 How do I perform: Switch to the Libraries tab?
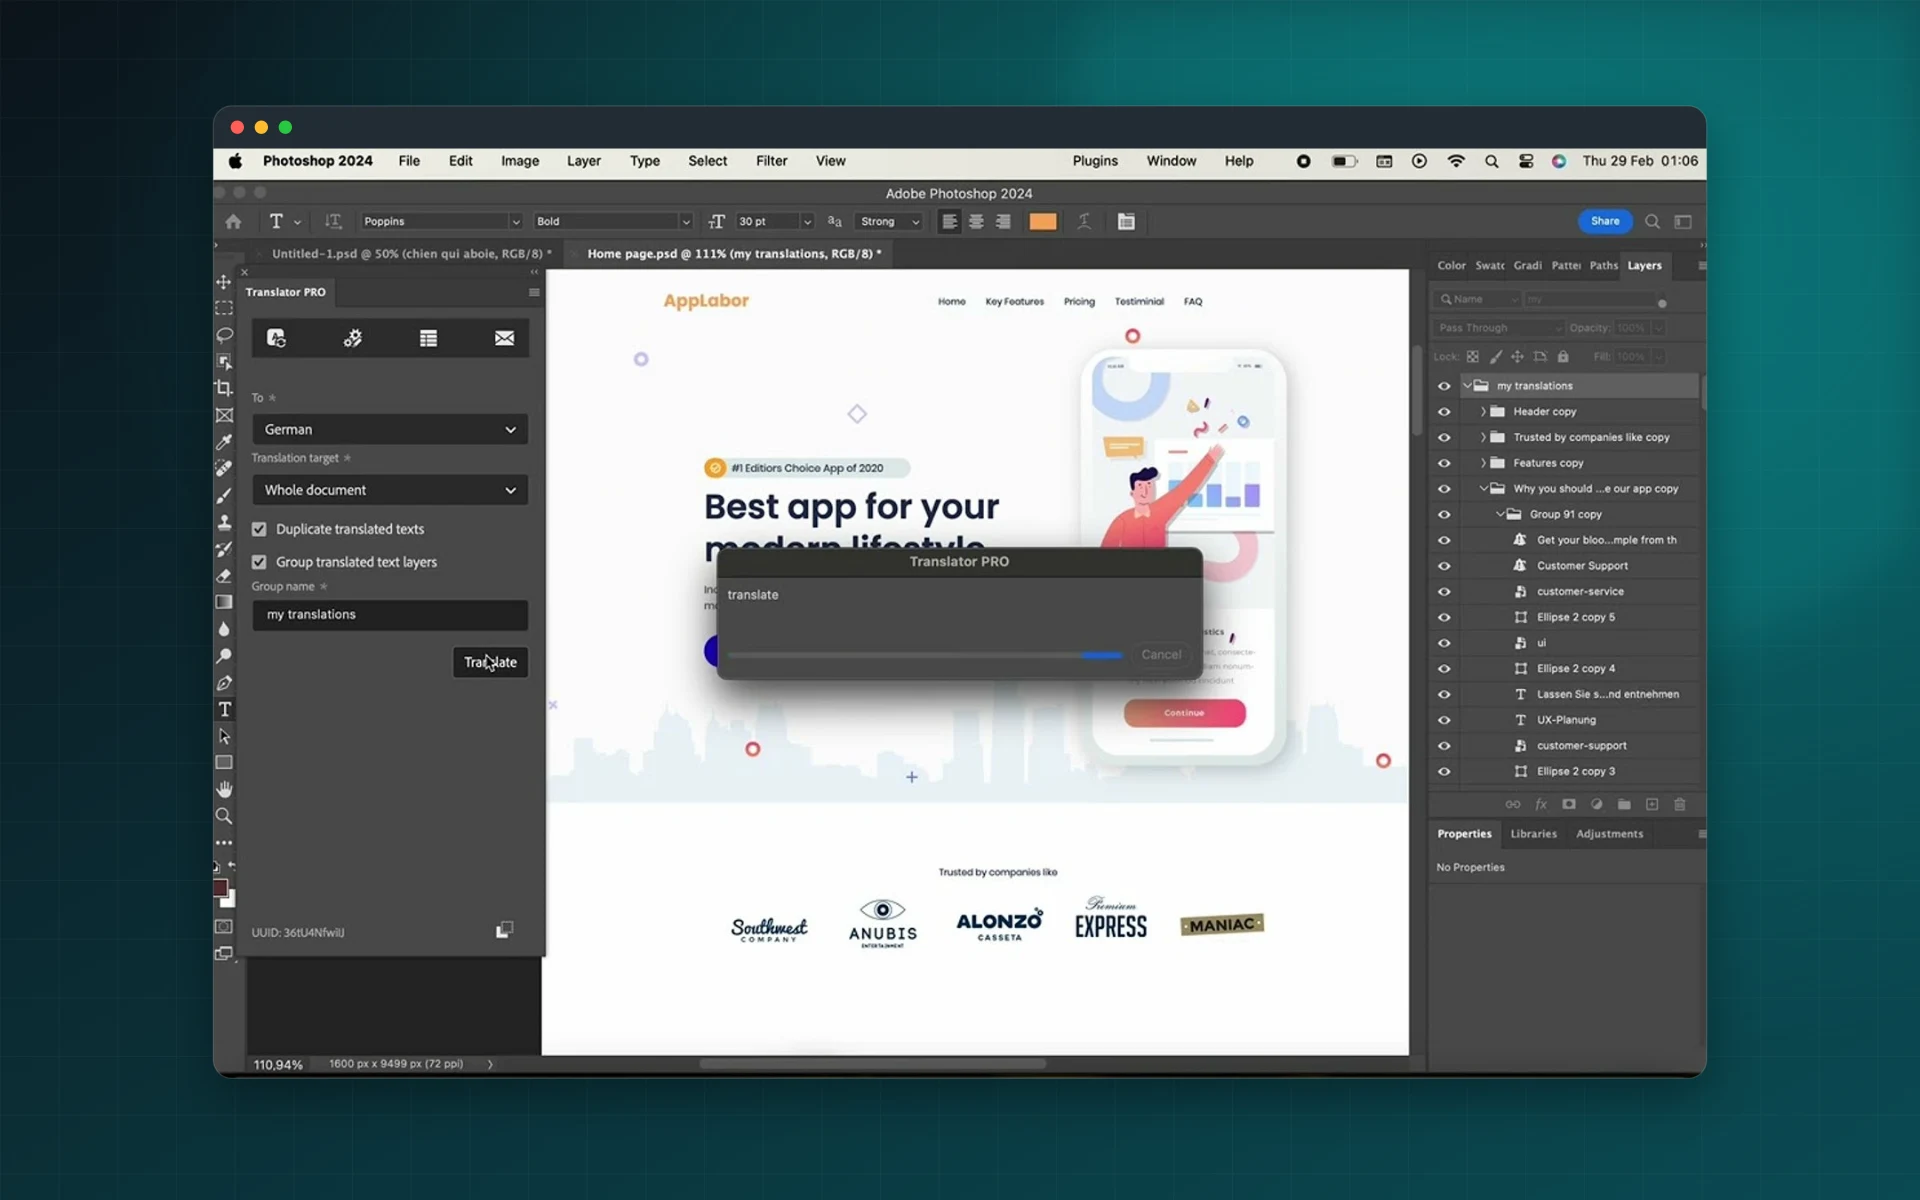point(1533,834)
